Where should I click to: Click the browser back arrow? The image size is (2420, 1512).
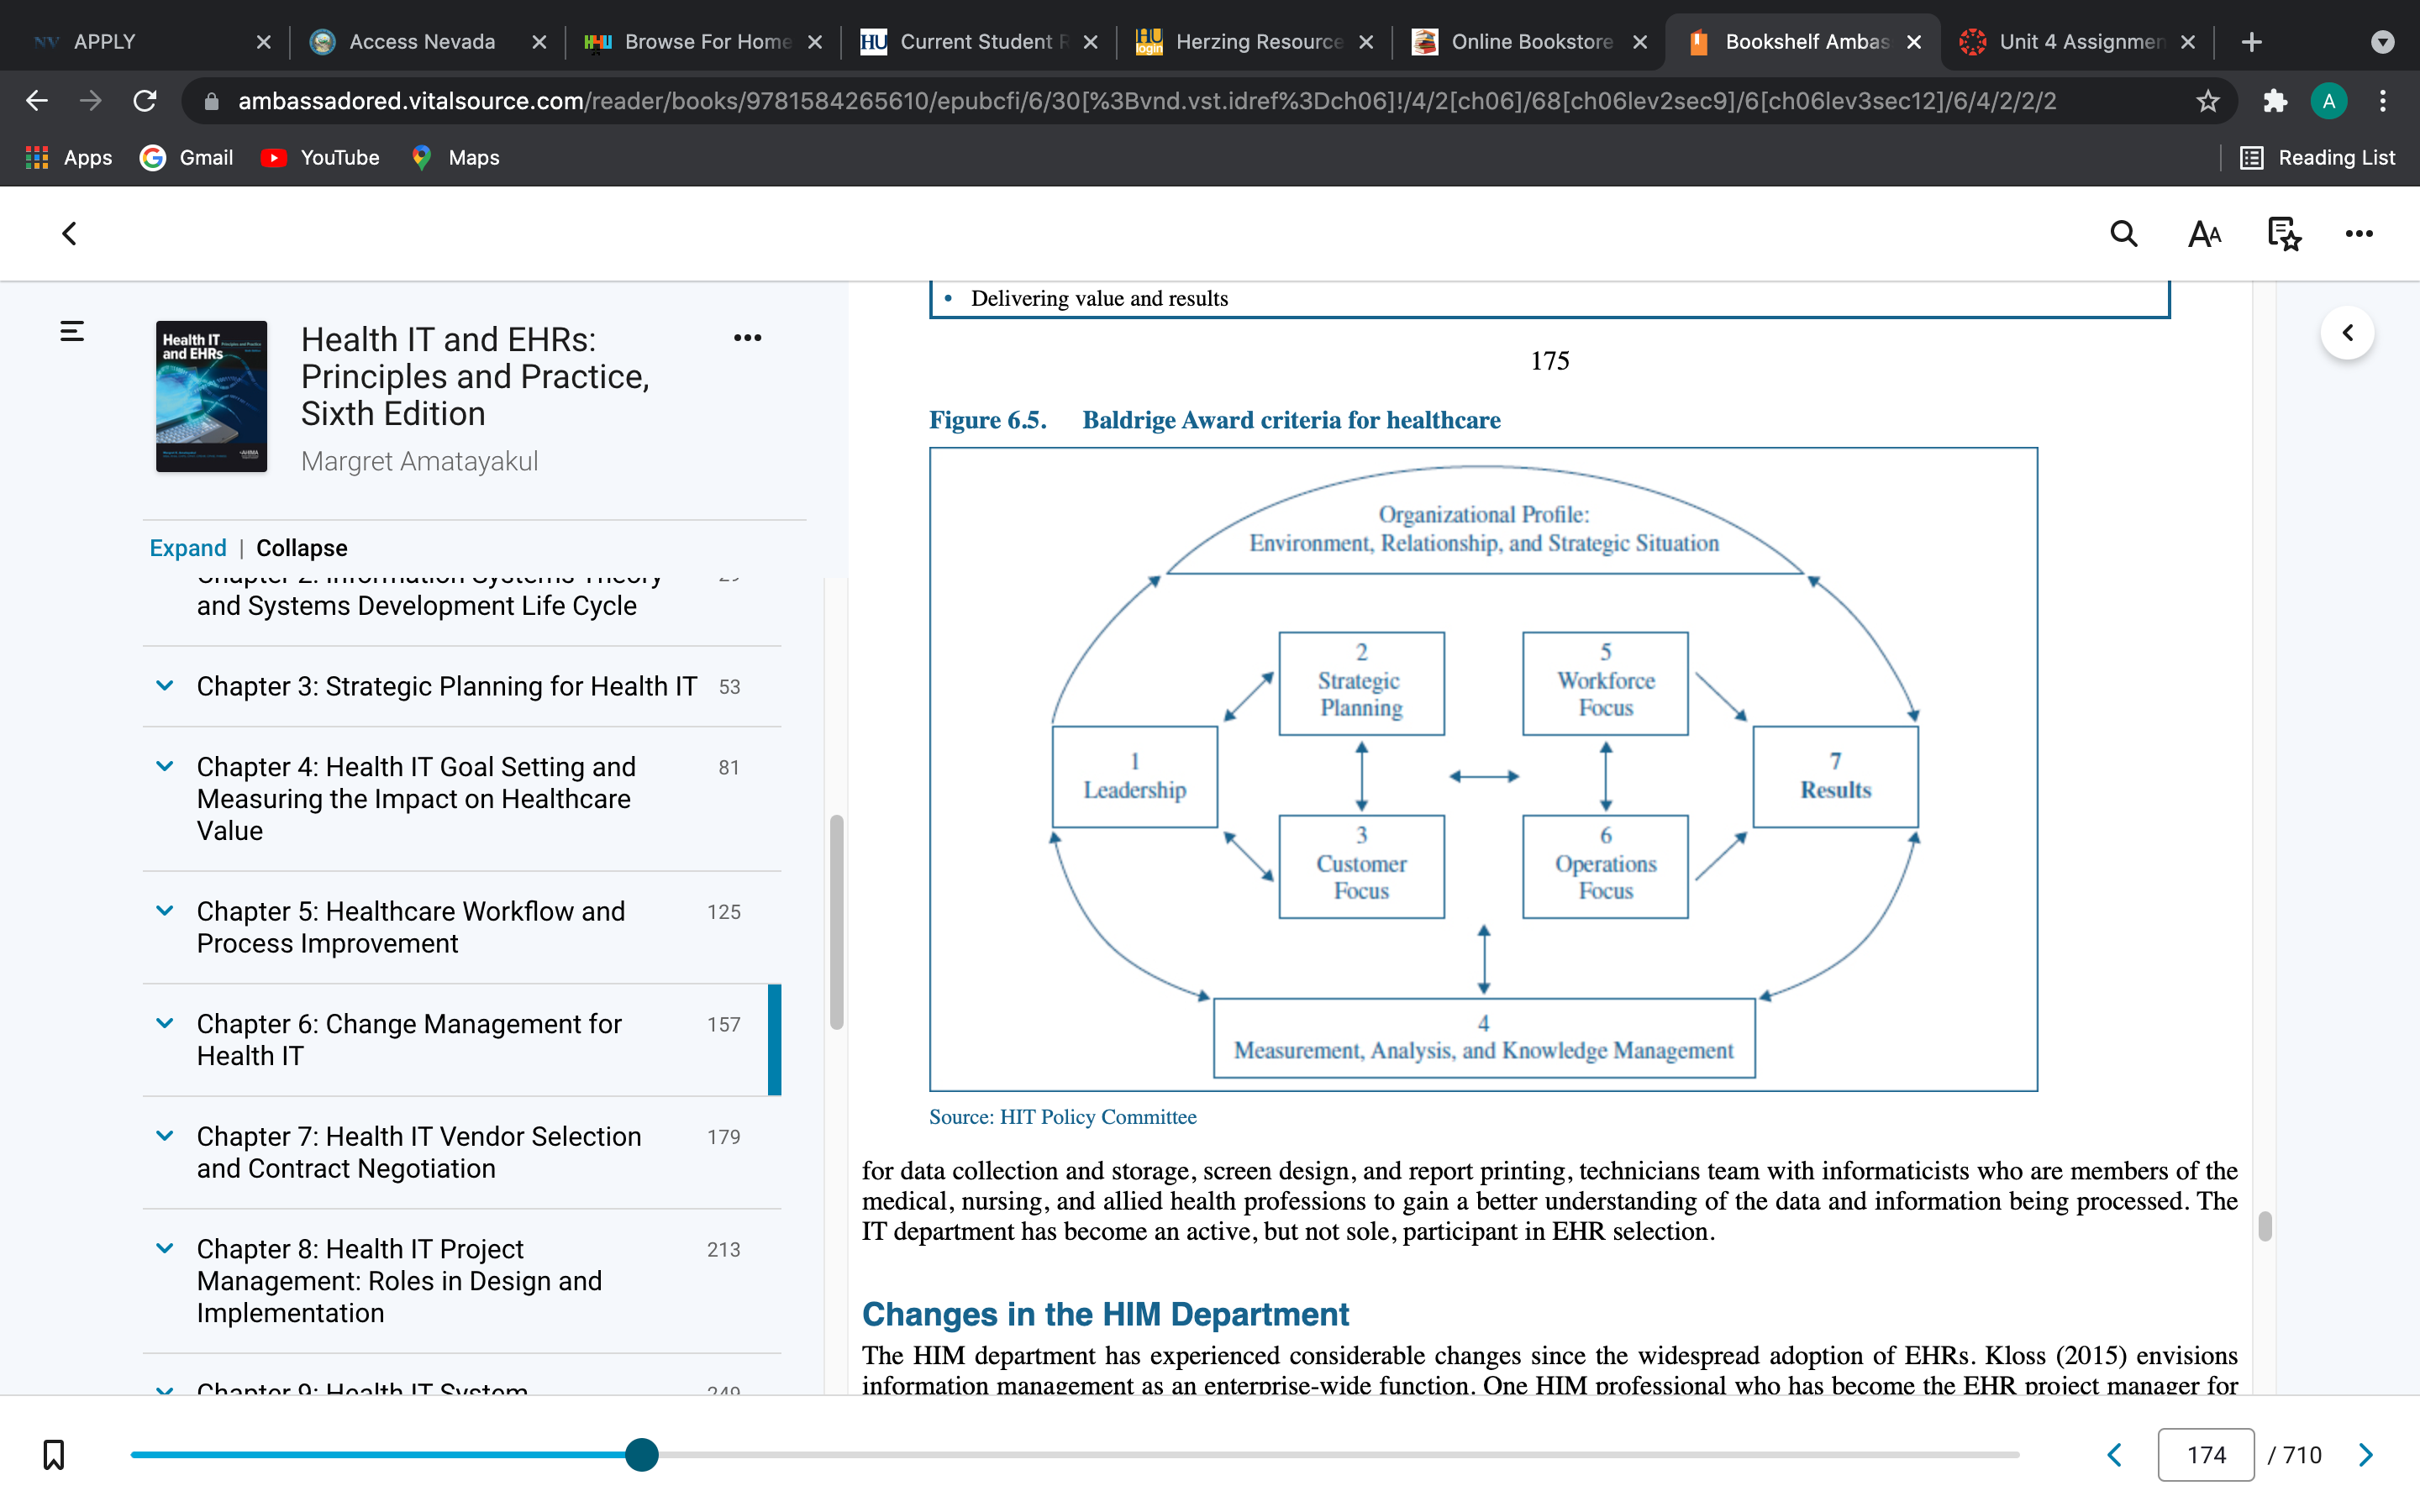tap(37, 101)
